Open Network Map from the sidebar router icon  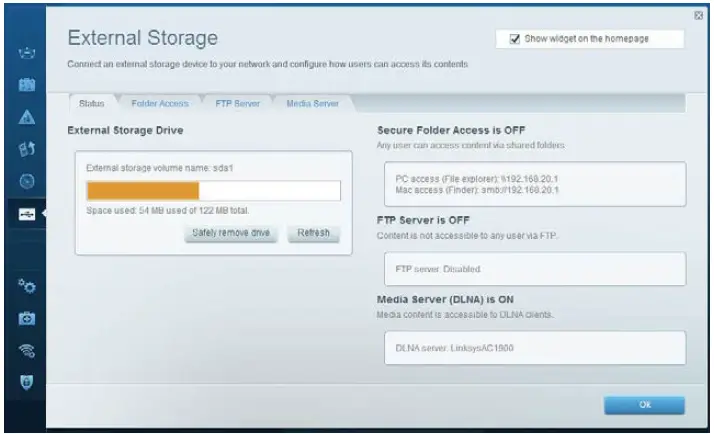click(x=28, y=51)
